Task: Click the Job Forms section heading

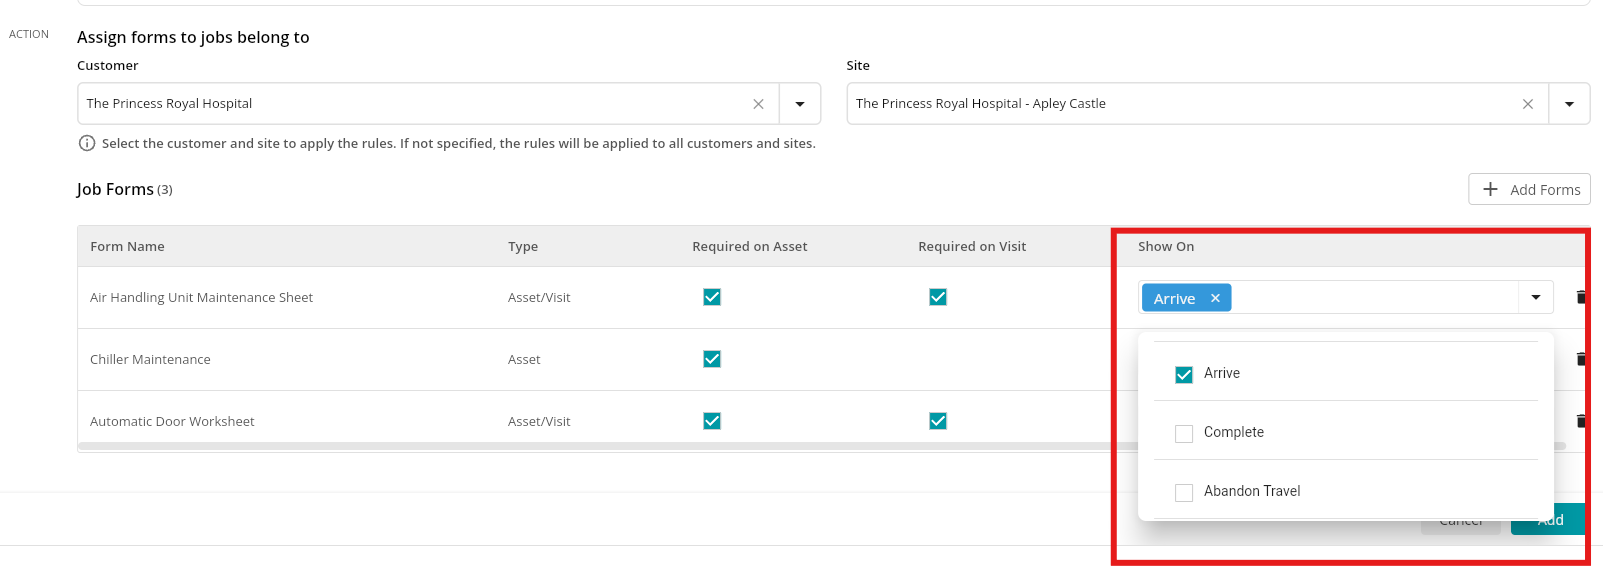Action: coord(115,189)
